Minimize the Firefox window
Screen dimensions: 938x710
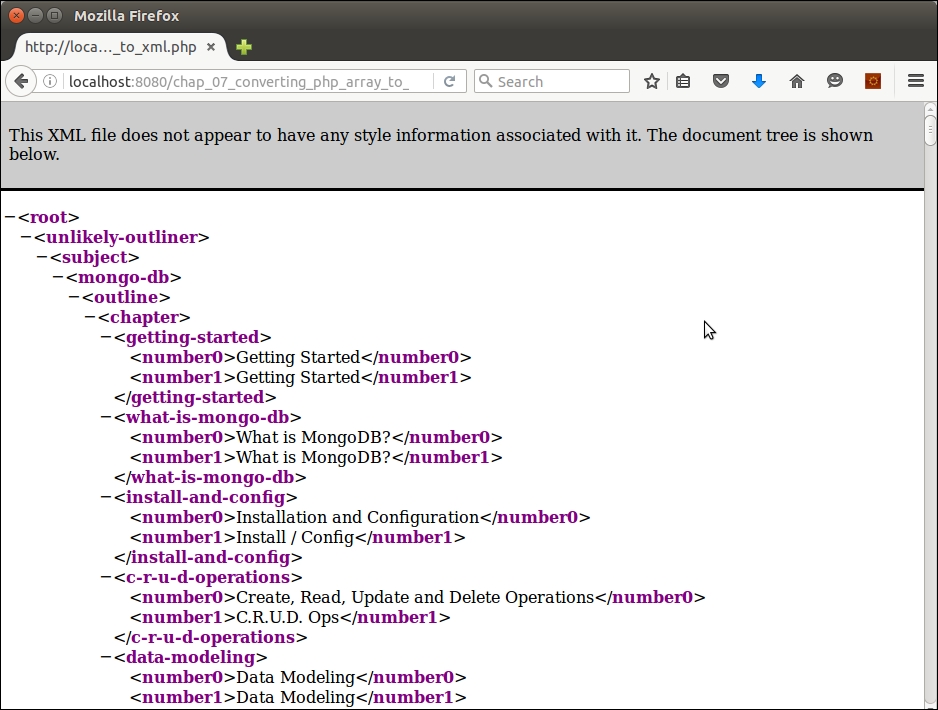click(36, 16)
